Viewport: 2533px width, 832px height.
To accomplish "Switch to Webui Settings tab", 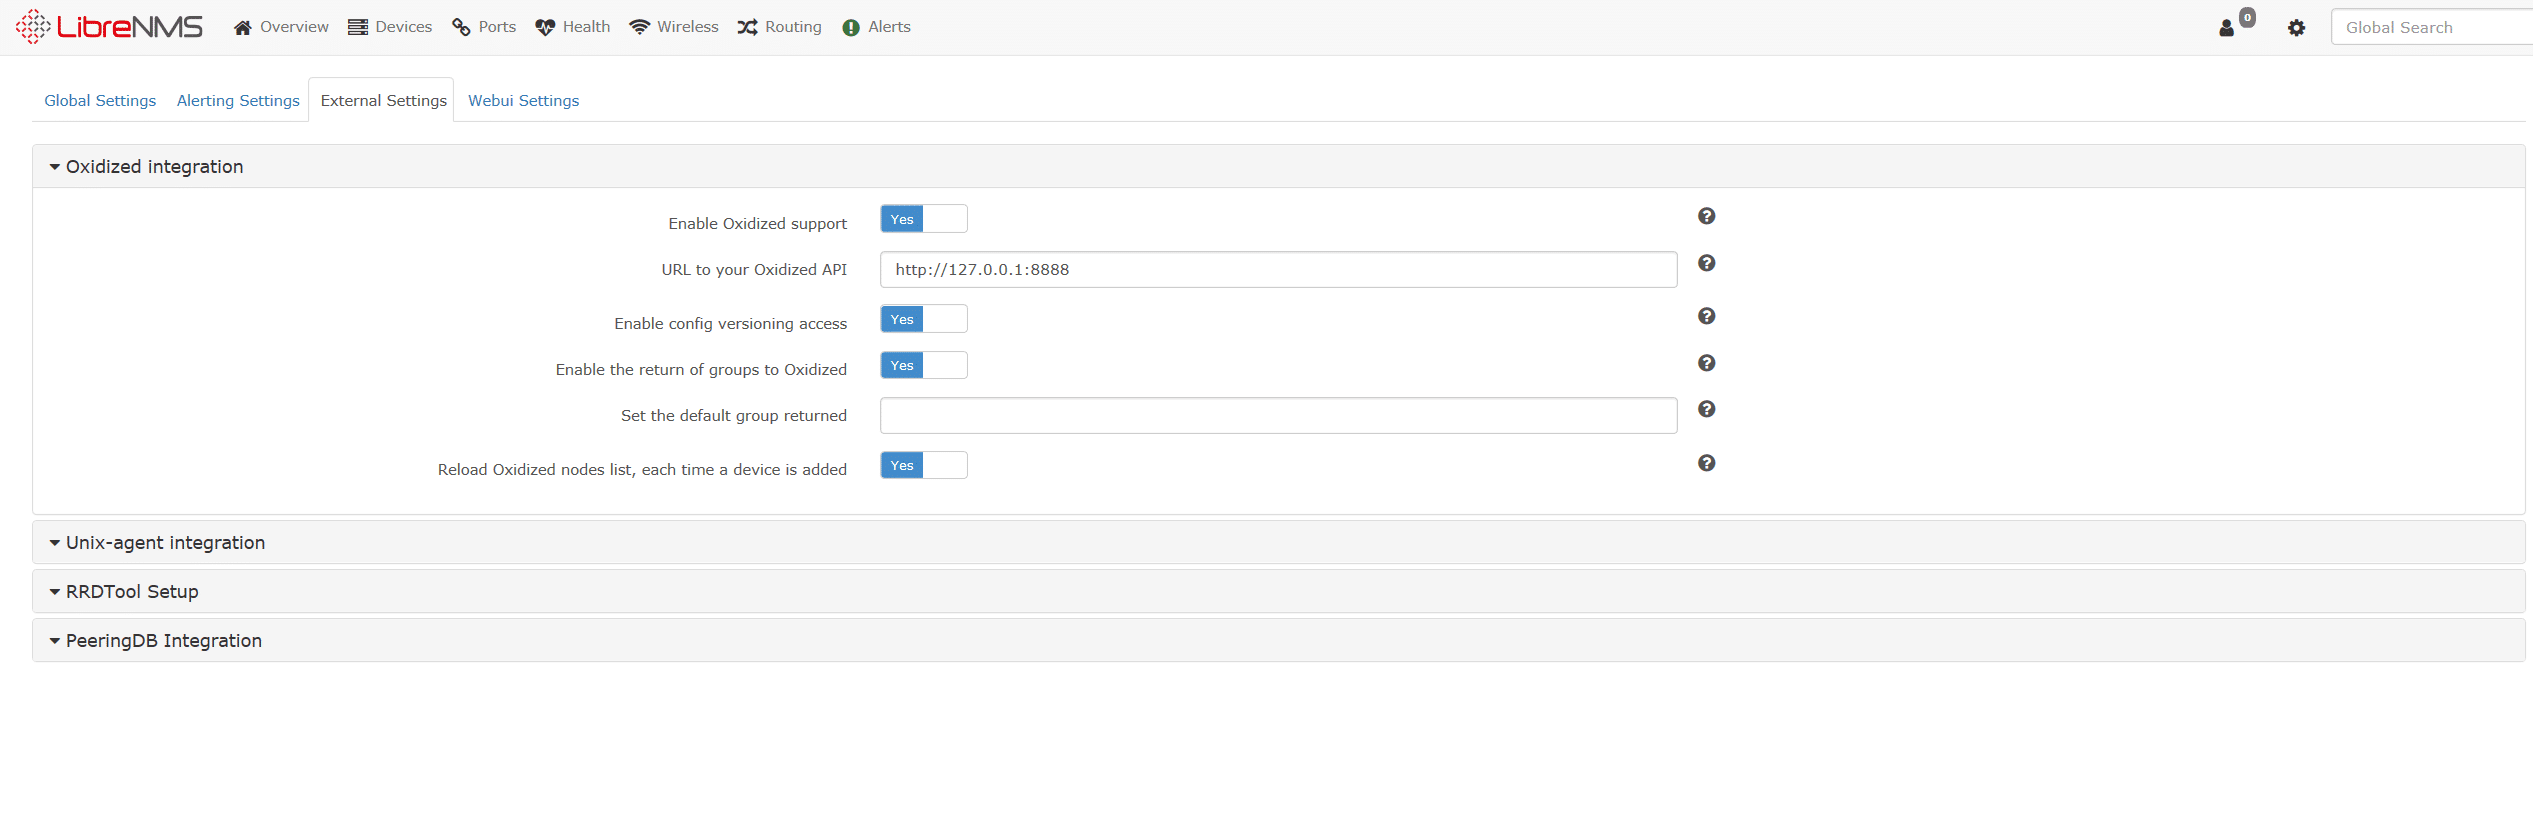I will [524, 101].
